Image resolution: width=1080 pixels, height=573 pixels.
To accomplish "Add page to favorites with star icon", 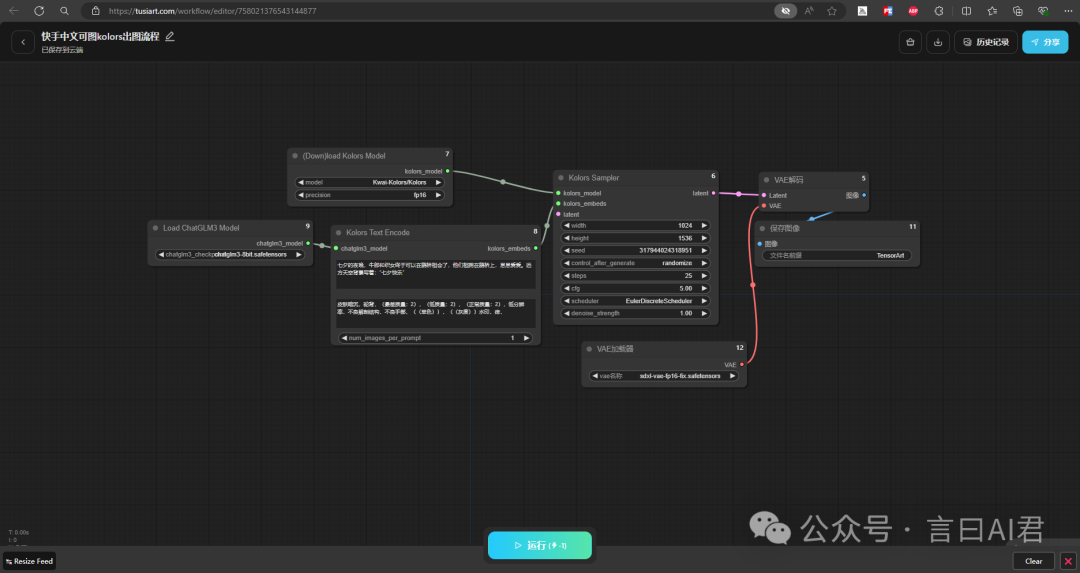I will coord(832,11).
